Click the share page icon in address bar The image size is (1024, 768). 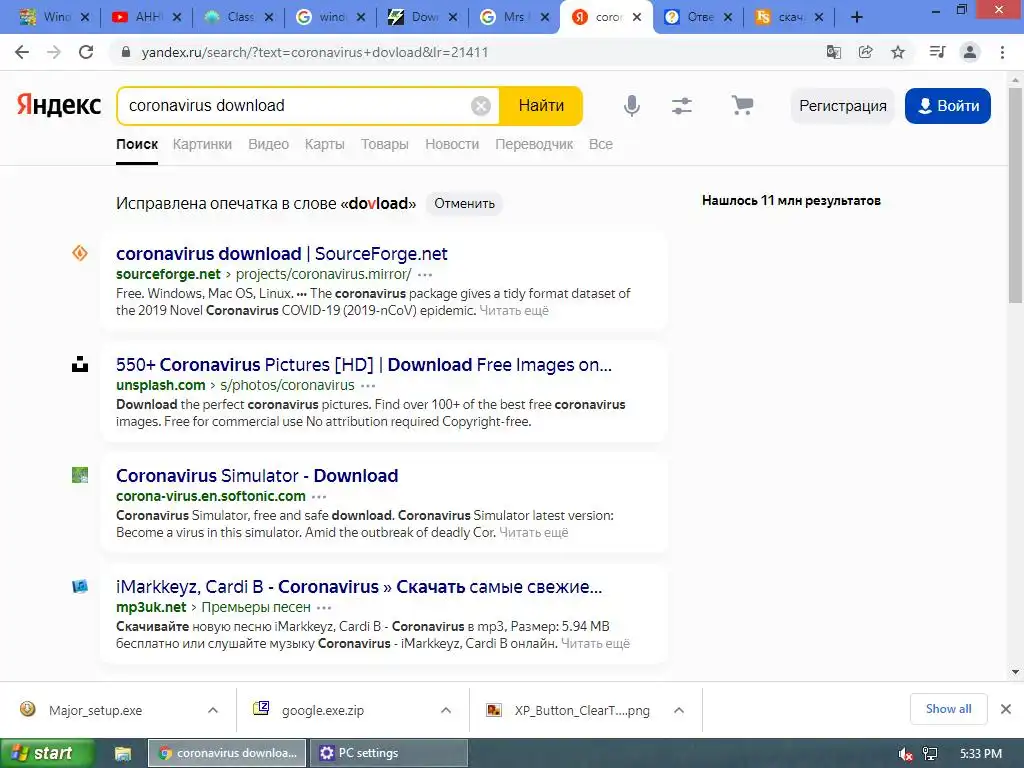coord(865,52)
